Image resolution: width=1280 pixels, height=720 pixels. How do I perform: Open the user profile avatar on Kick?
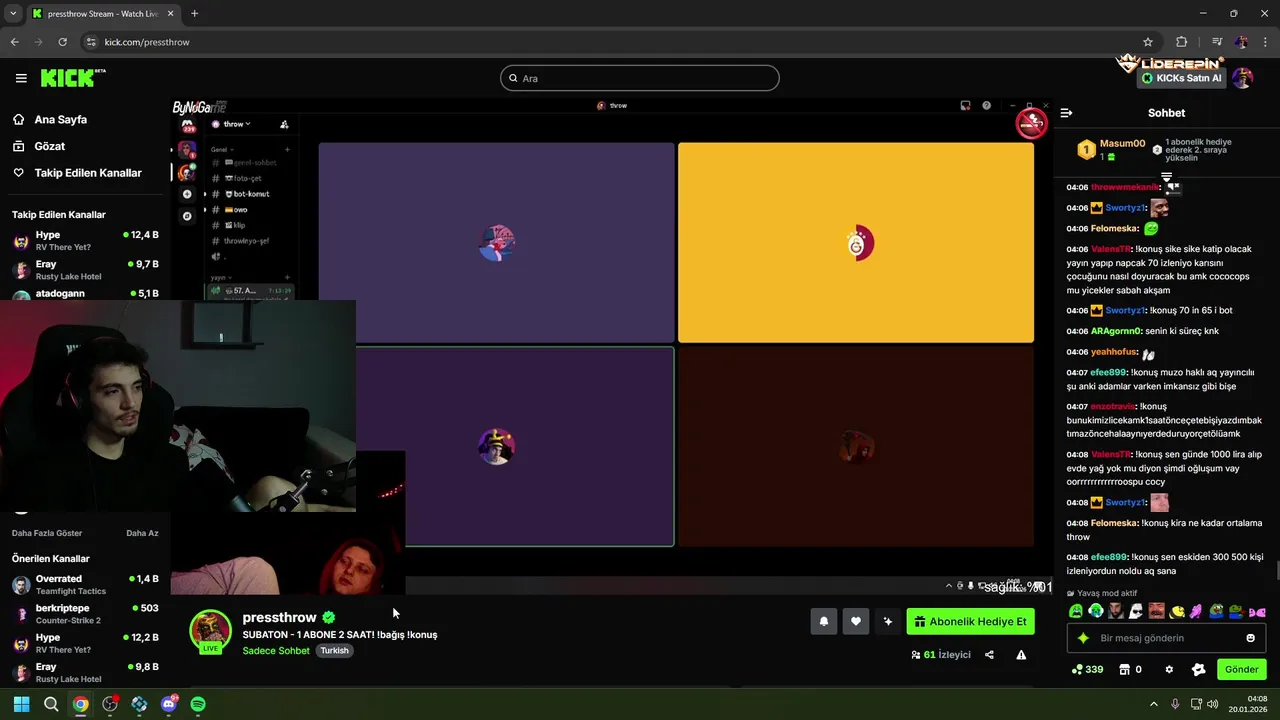pos(1242,78)
